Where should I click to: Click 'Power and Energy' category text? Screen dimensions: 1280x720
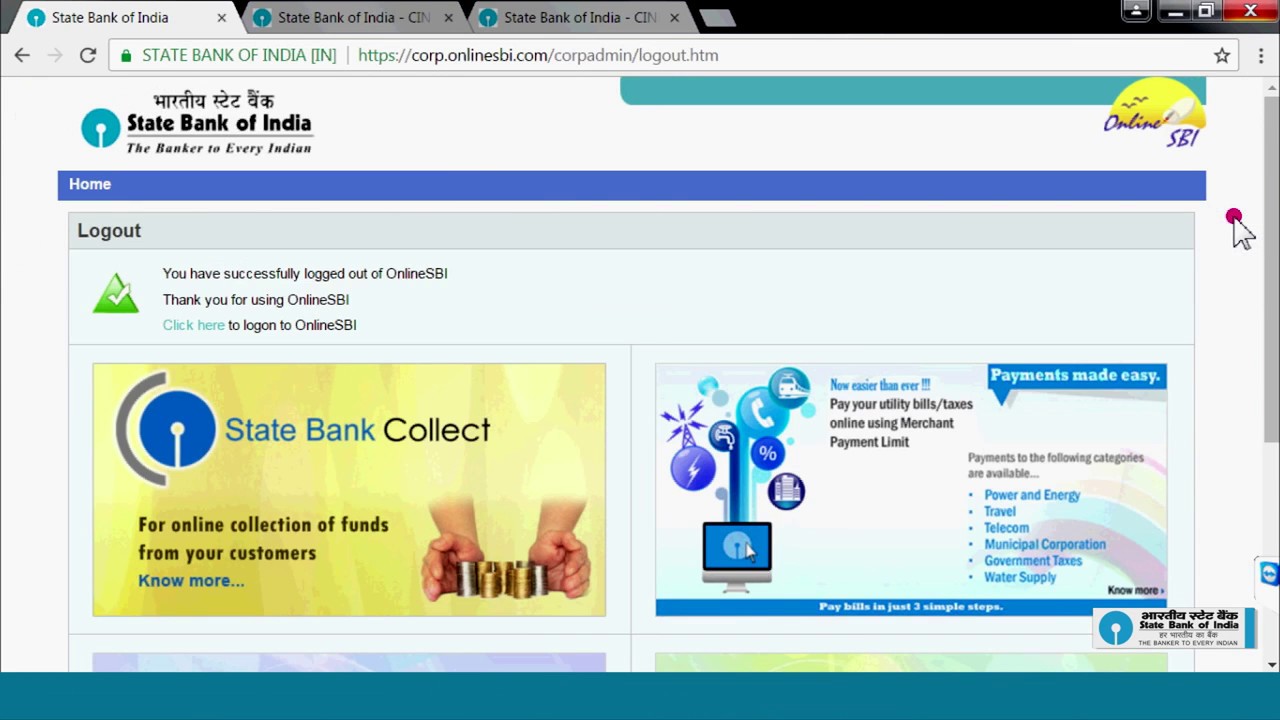pos(1032,495)
